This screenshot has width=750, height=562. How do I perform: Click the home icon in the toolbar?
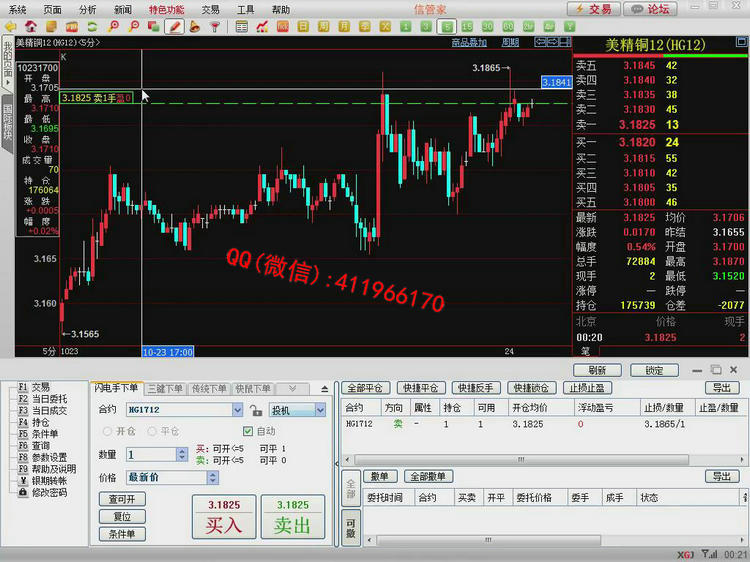coord(31,26)
